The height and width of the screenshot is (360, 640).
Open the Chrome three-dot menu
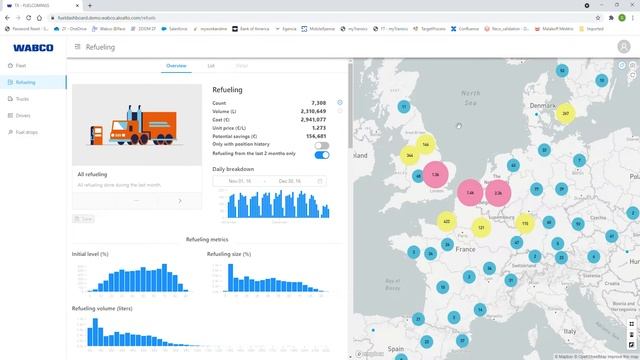coord(633,18)
